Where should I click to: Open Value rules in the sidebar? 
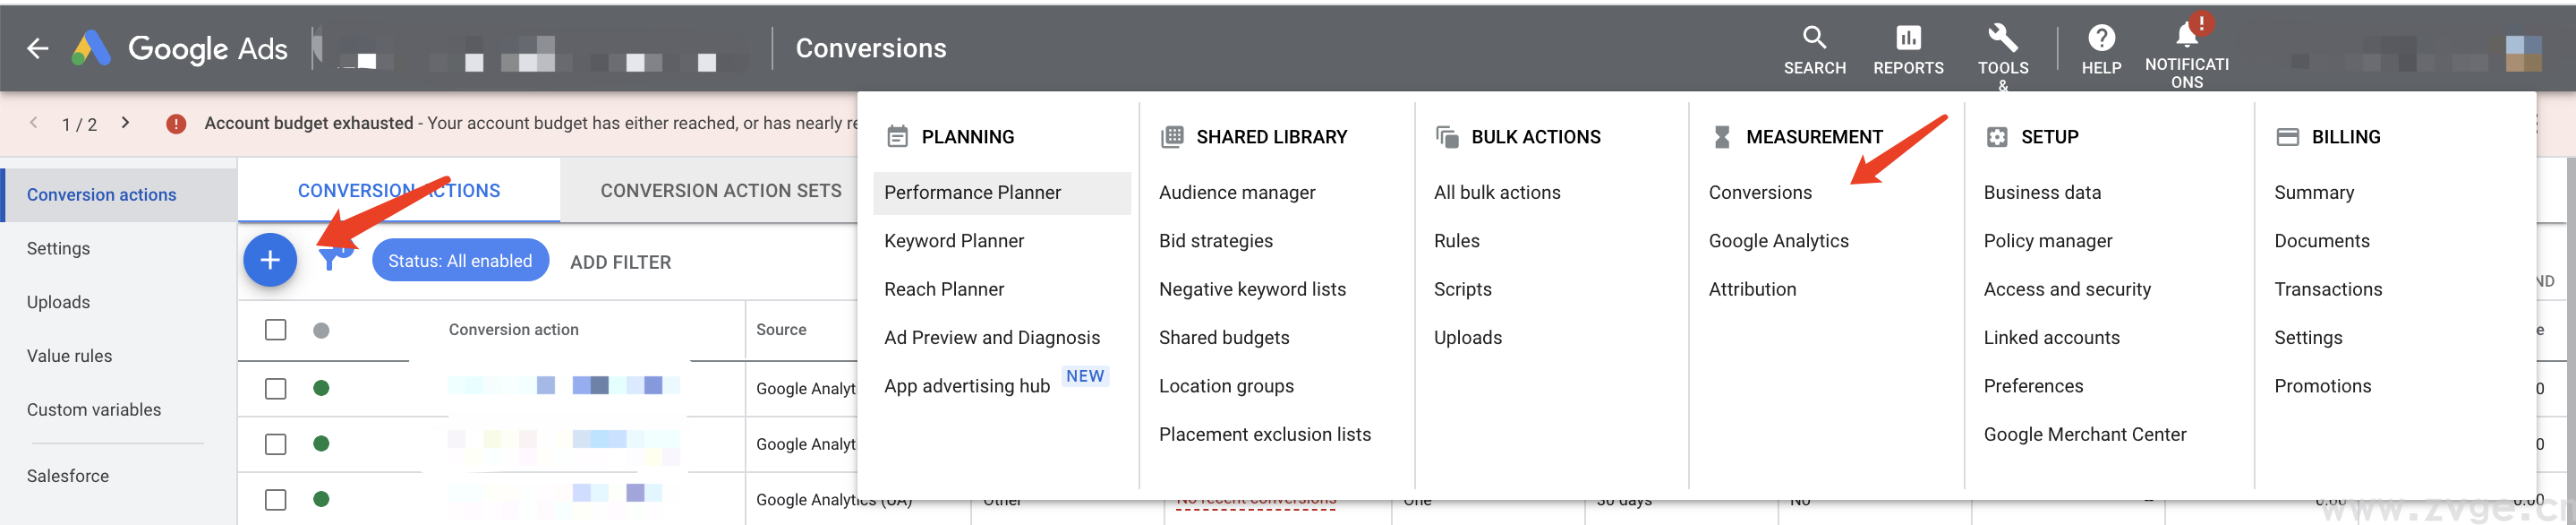click(69, 356)
